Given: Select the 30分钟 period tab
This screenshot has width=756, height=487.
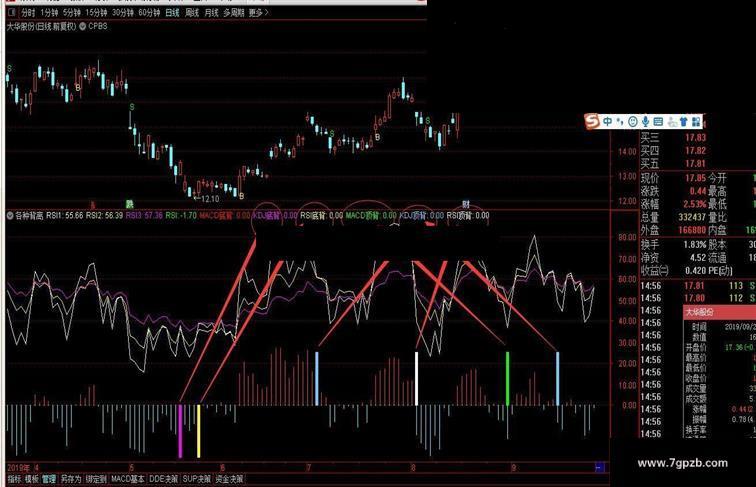Looking at the screenshot, I should click(x=122, y=13).
